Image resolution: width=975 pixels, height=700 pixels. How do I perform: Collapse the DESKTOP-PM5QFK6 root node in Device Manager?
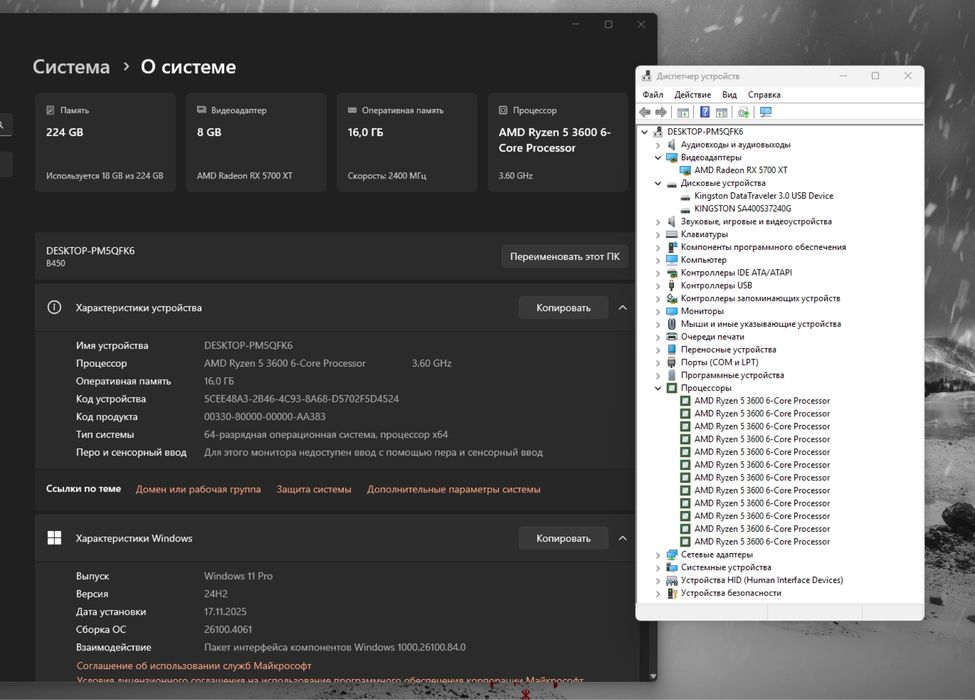[x=645, y=132]
